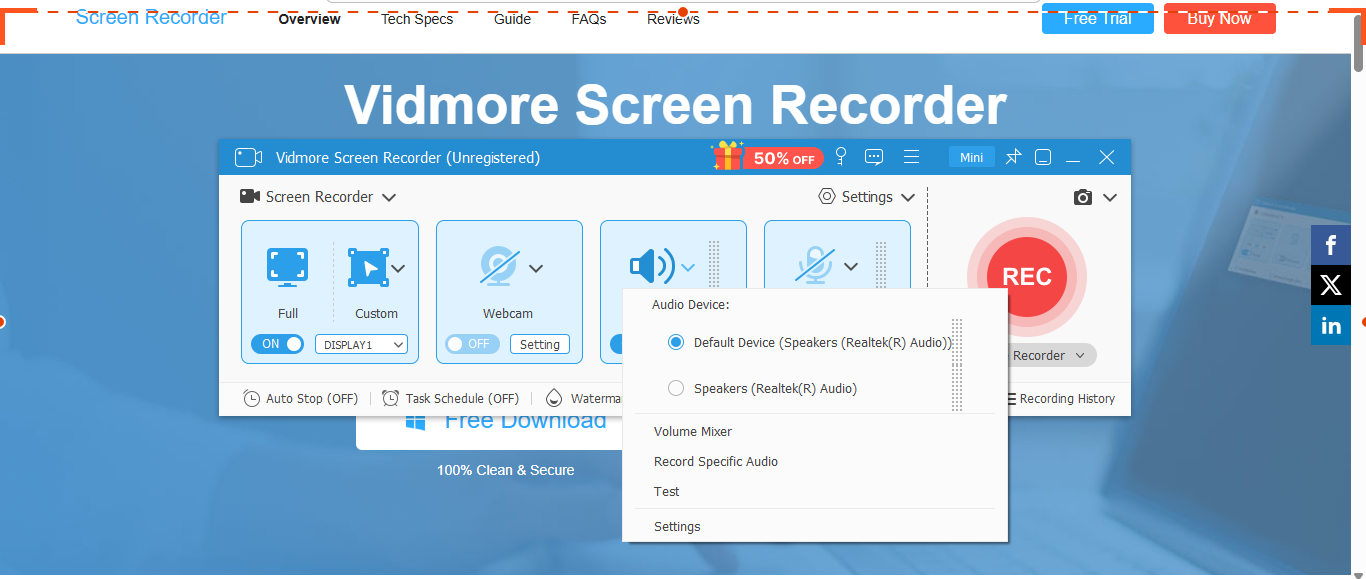1366x579 pixels.
Task: Open the Guide tab
Action: tap(512, 19)
